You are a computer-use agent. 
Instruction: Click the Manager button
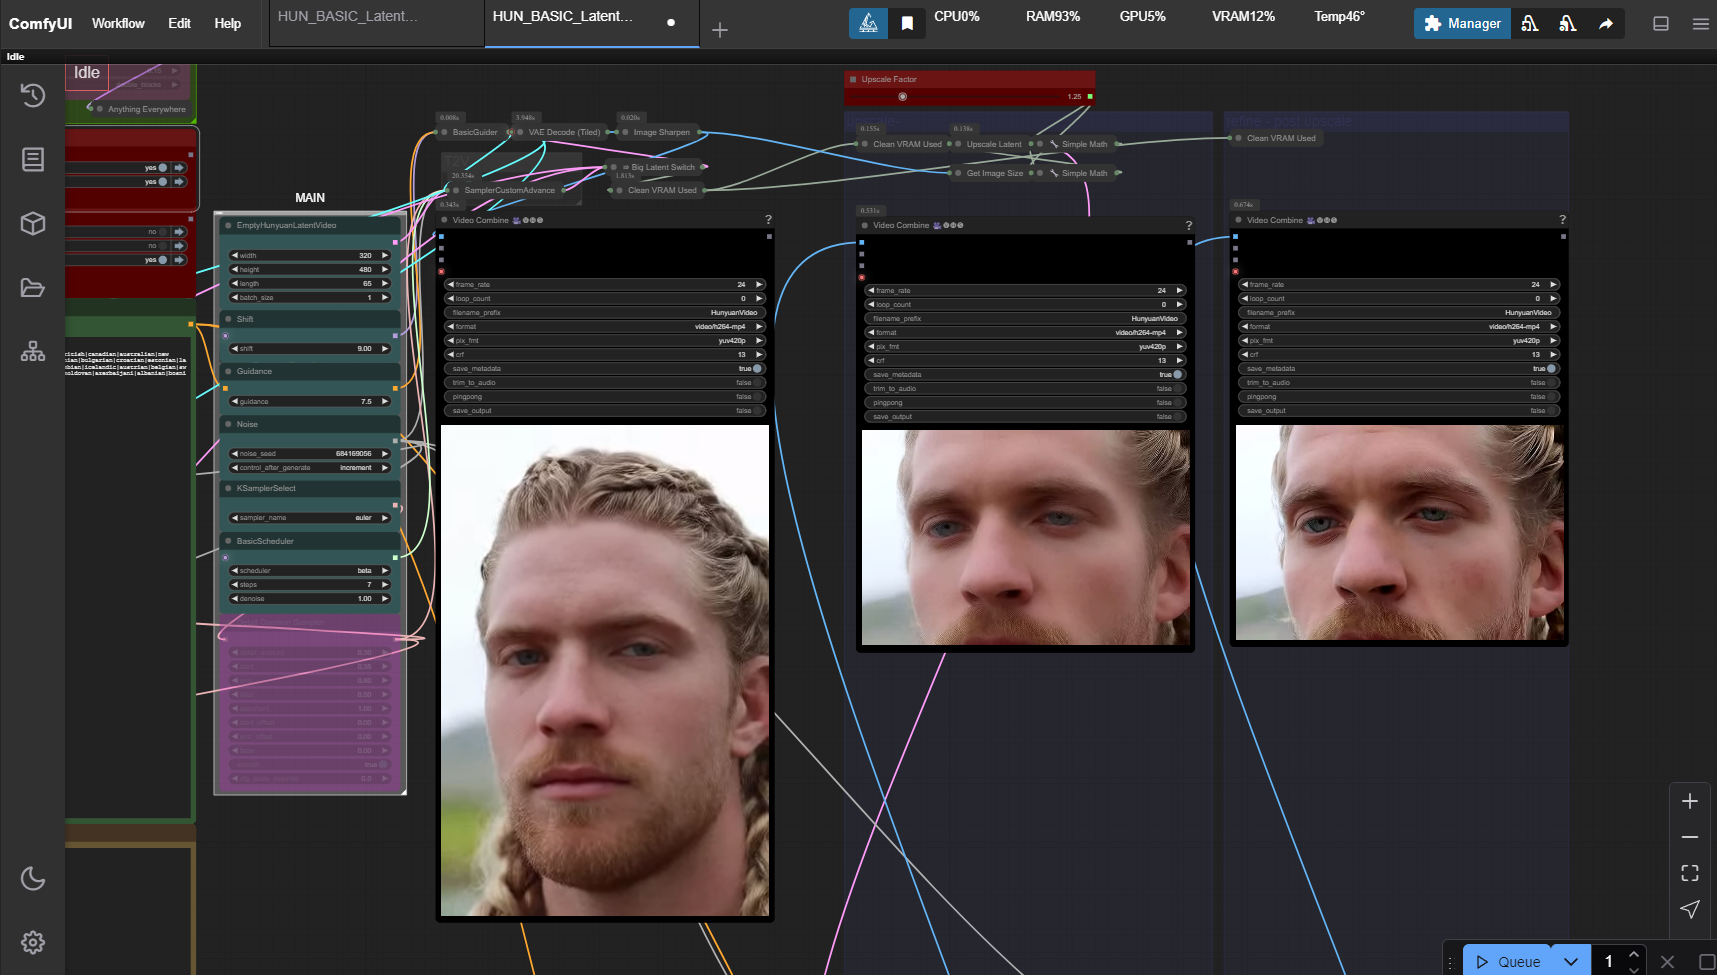click(x=1462, y=23)
